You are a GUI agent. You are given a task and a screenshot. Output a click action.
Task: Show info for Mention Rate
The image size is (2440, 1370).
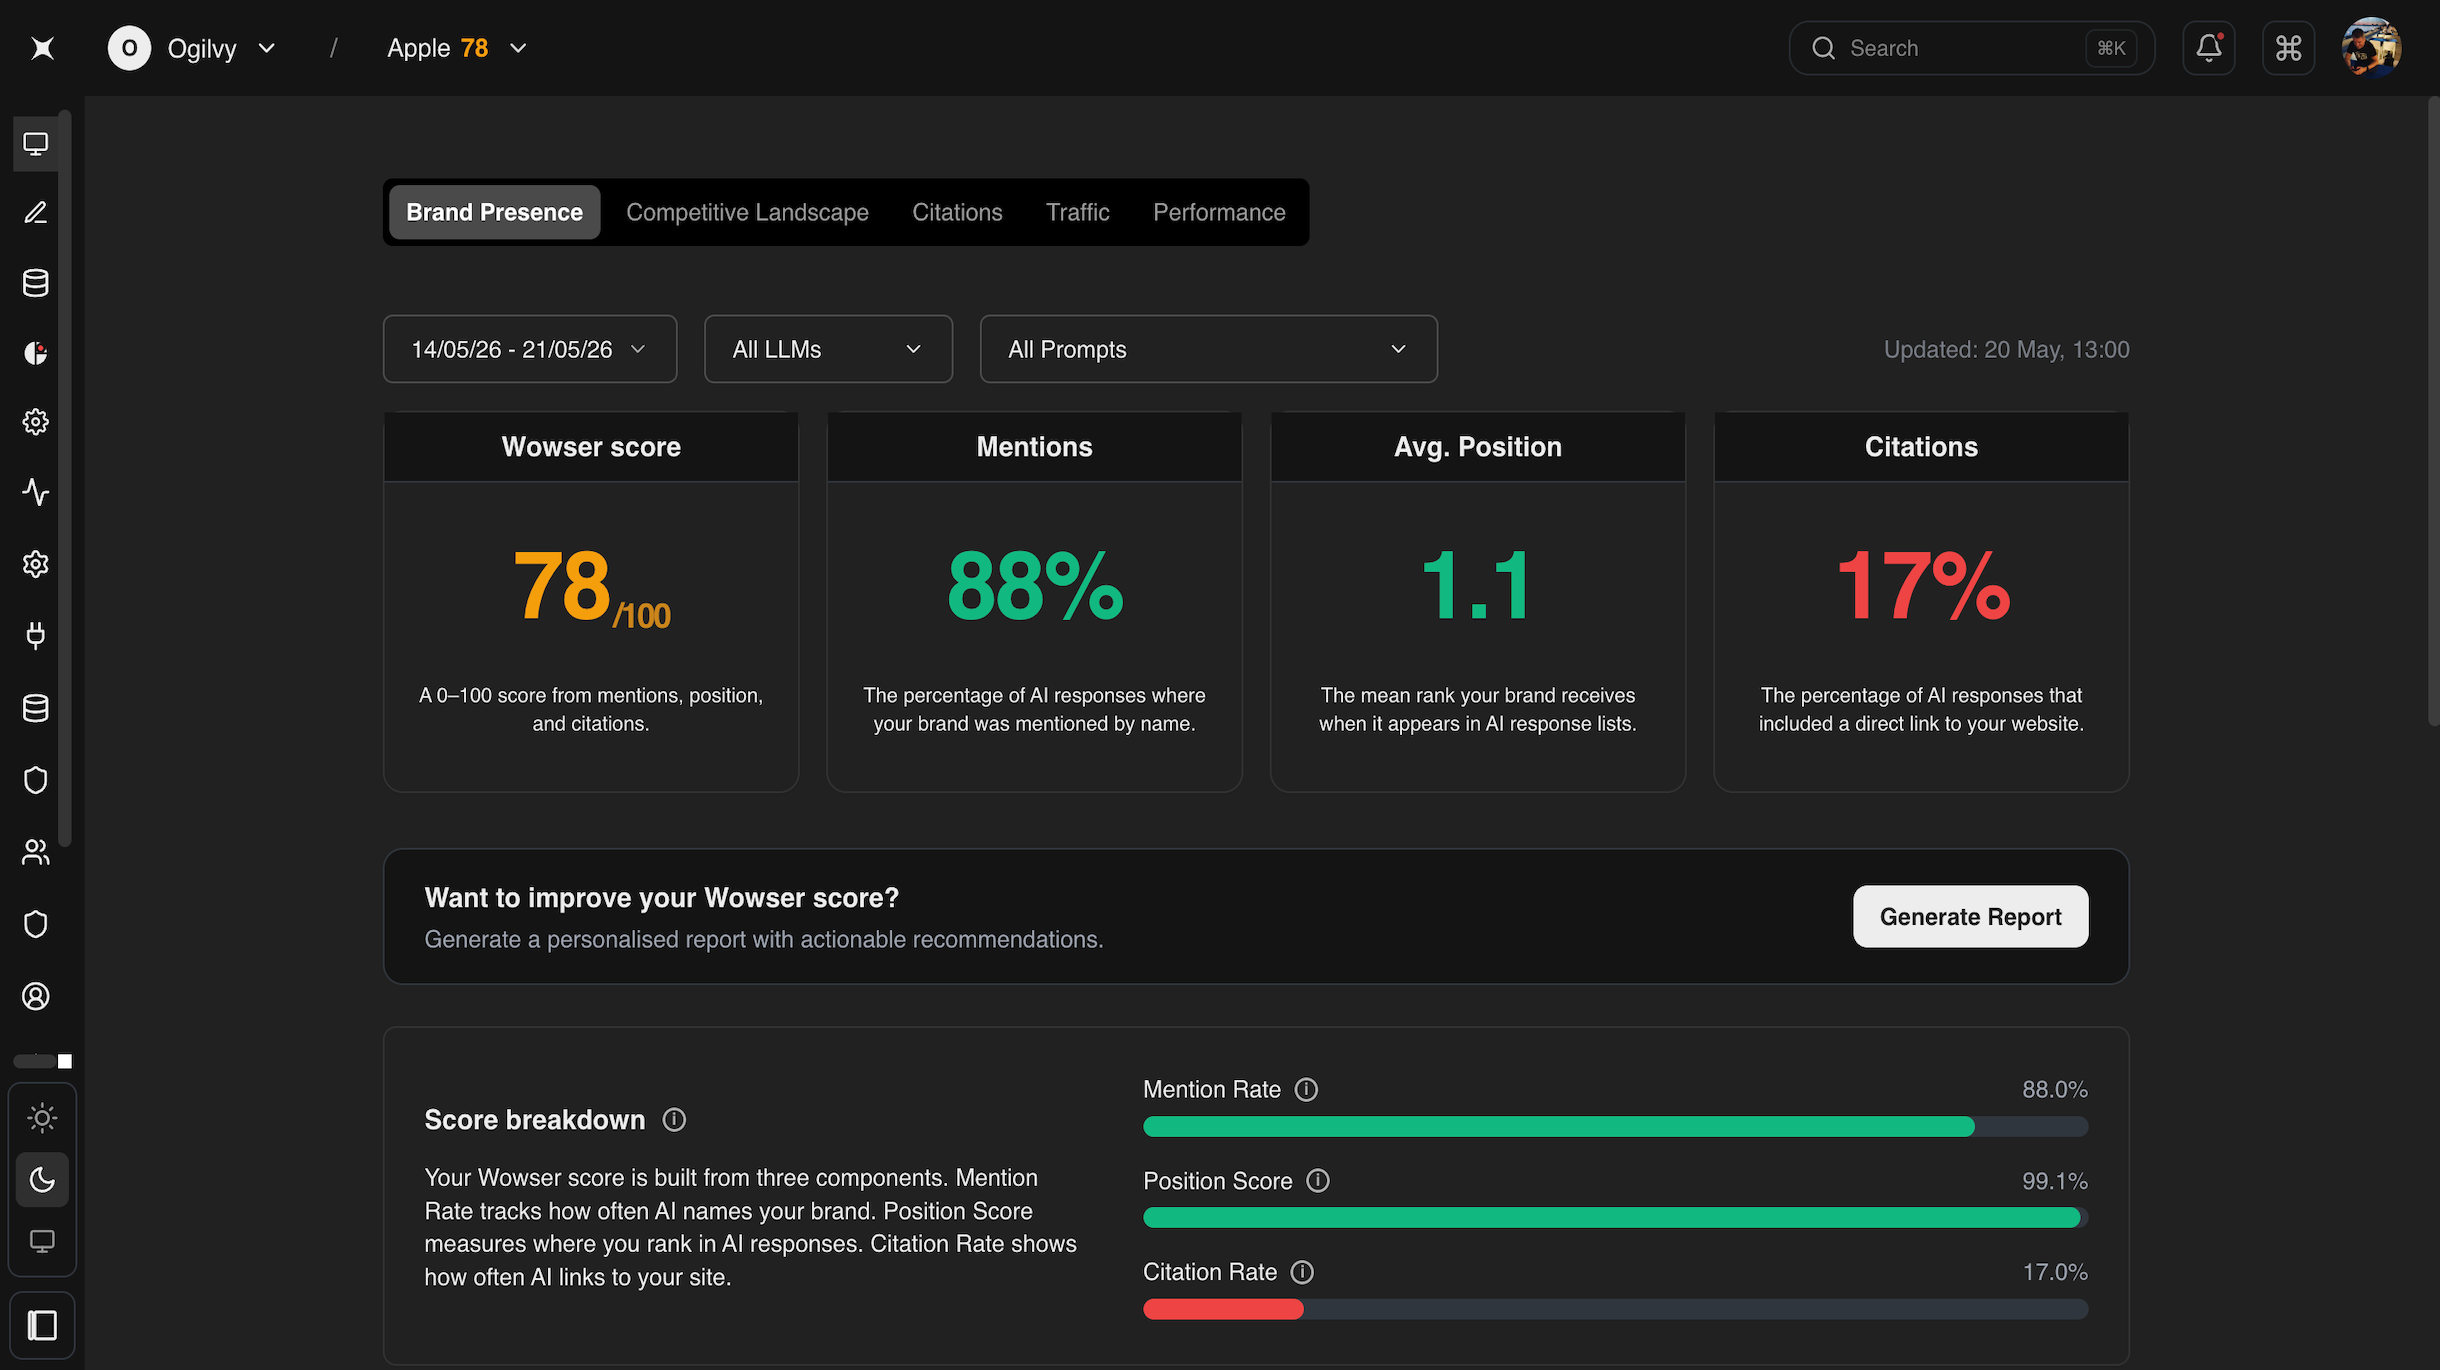pos(1306,1090)
